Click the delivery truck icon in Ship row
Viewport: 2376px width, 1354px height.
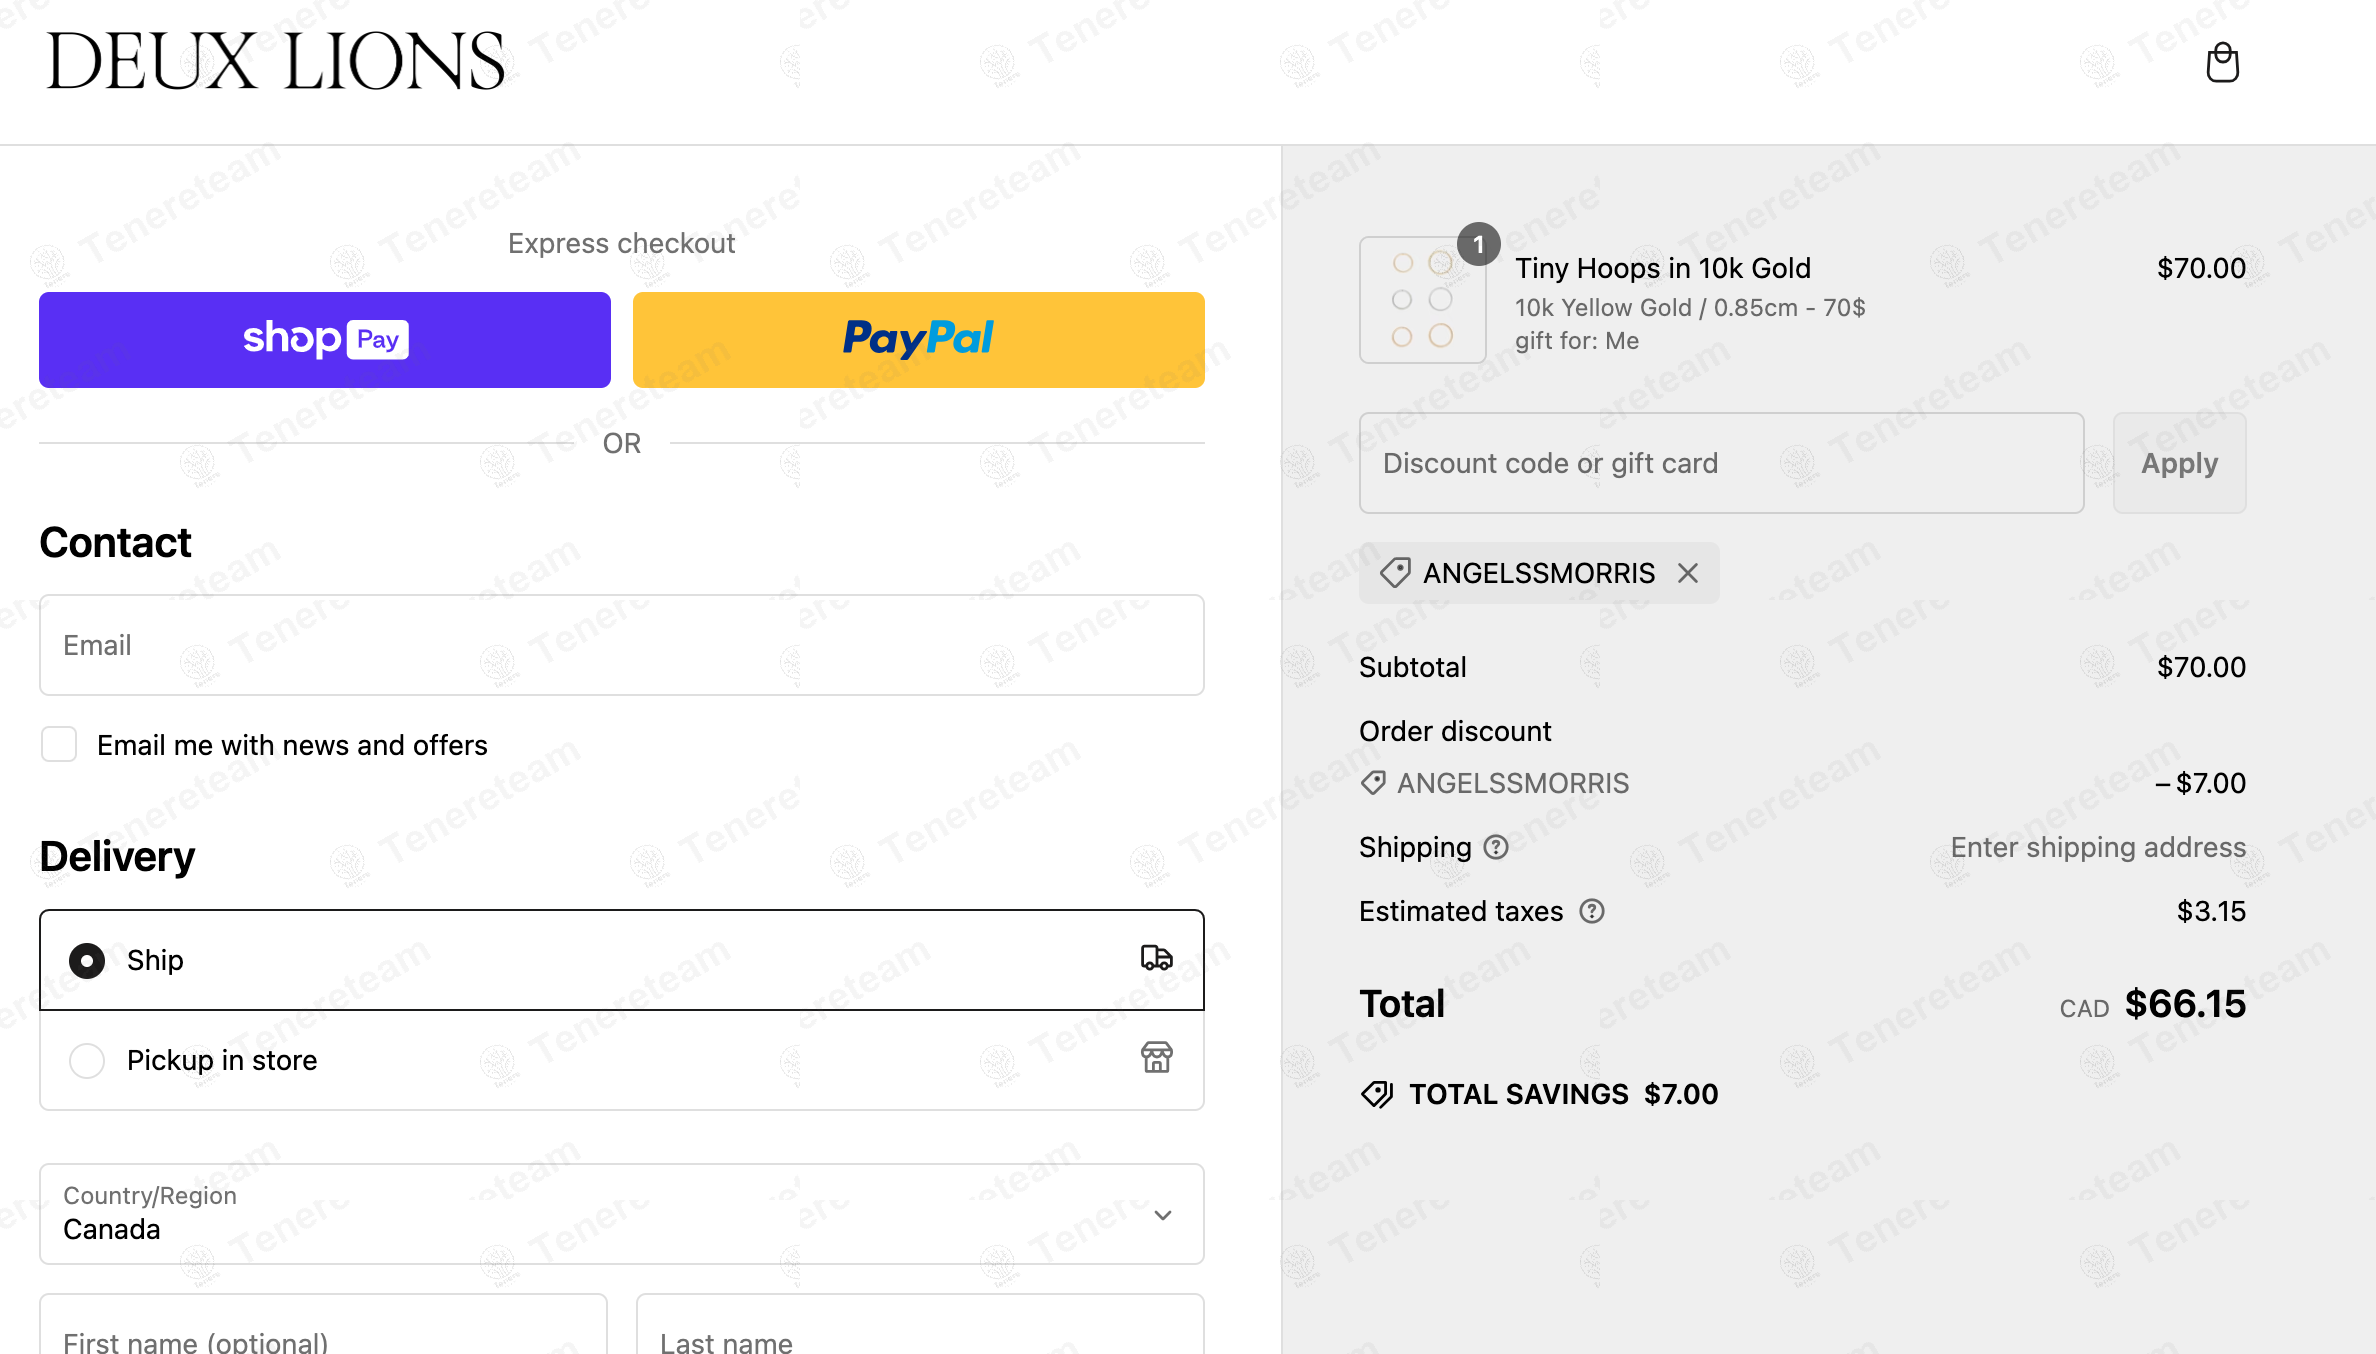[1157, 958]
